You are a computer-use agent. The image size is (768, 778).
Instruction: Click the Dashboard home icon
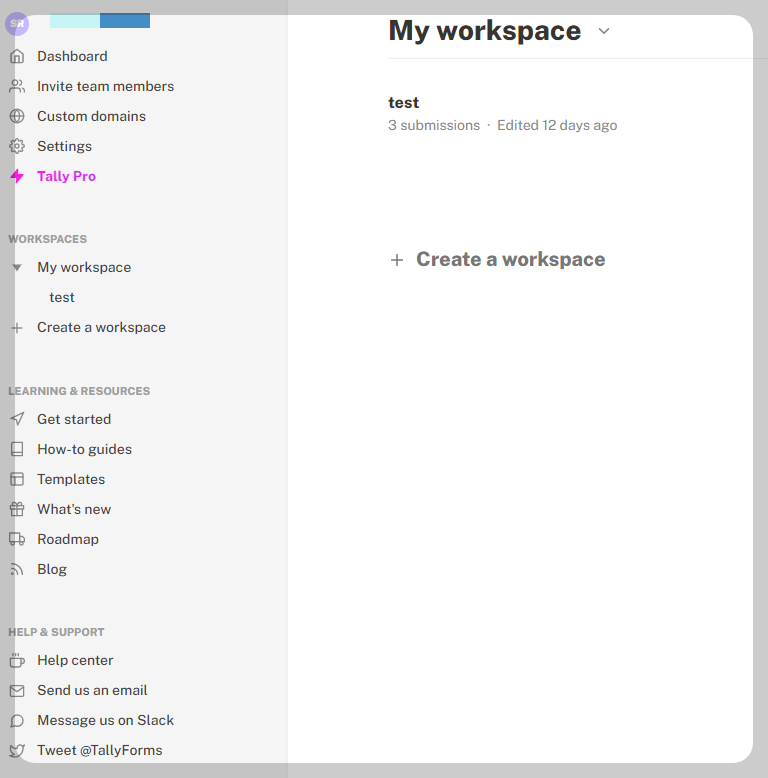point(17,57)
